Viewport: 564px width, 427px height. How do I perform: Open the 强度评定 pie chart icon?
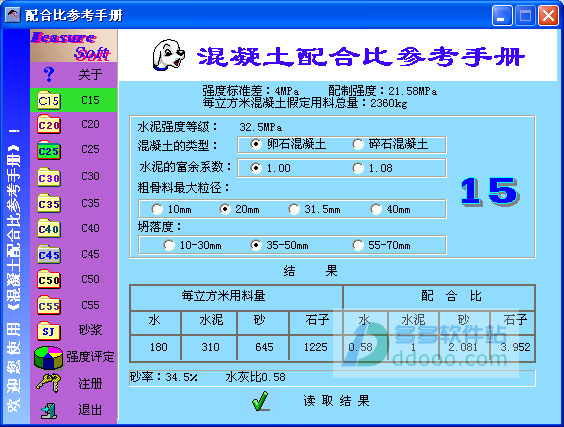(x=49, y=357)
